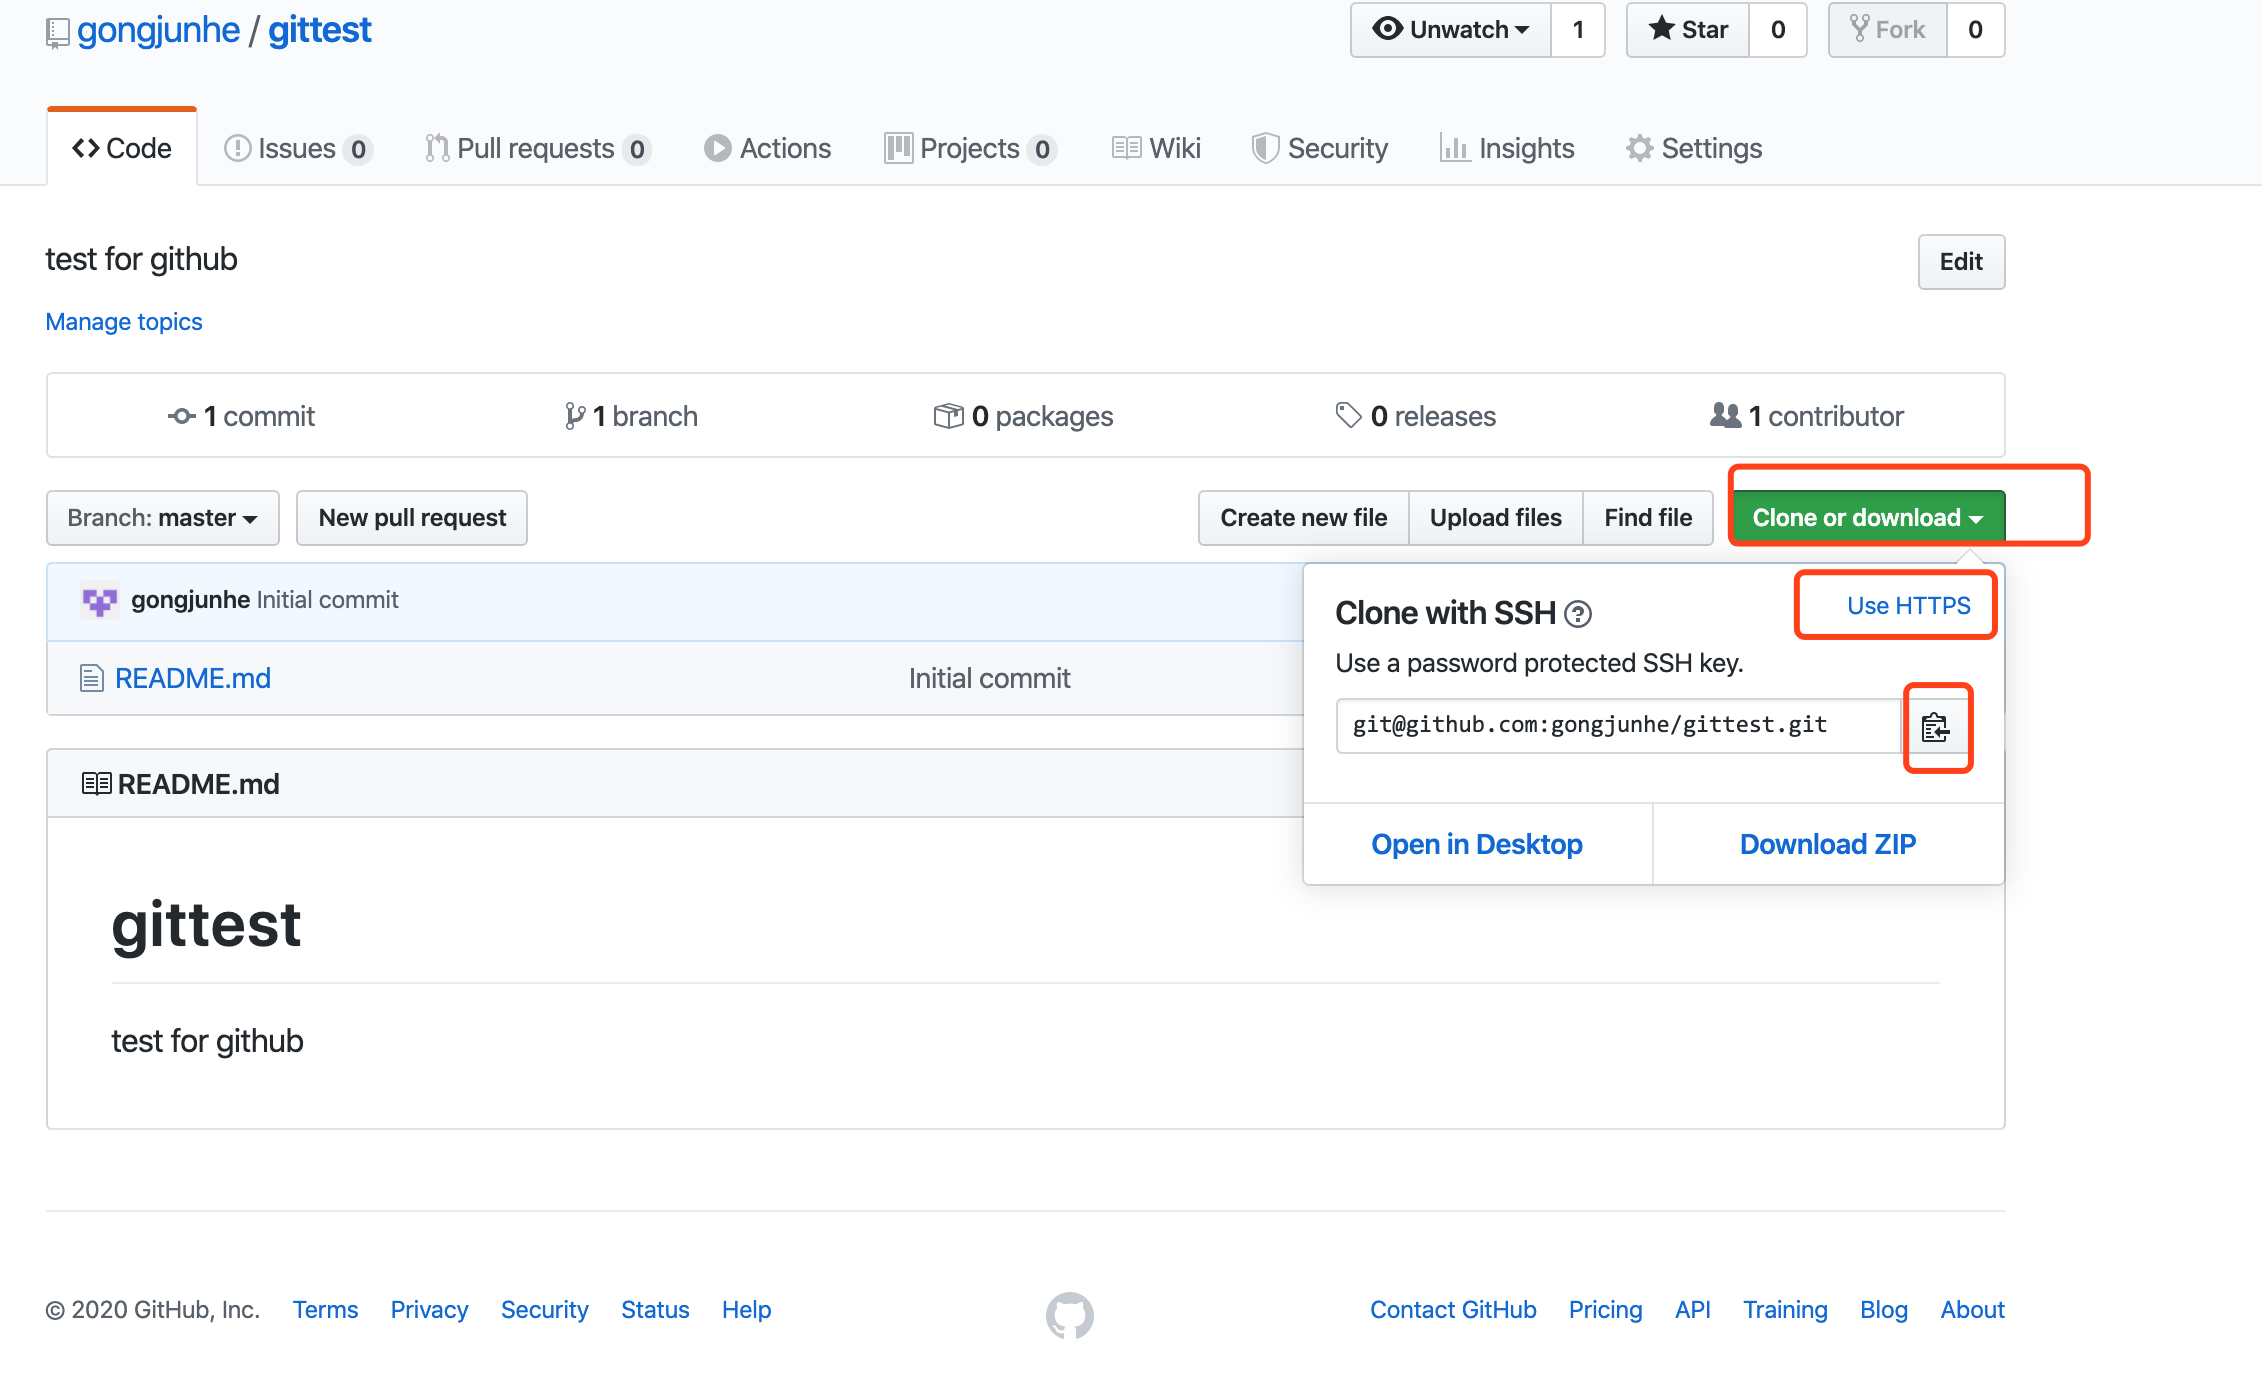2262x1378 pixels.
Task: Go to the Settings tab
Action: coord(1693,149)
